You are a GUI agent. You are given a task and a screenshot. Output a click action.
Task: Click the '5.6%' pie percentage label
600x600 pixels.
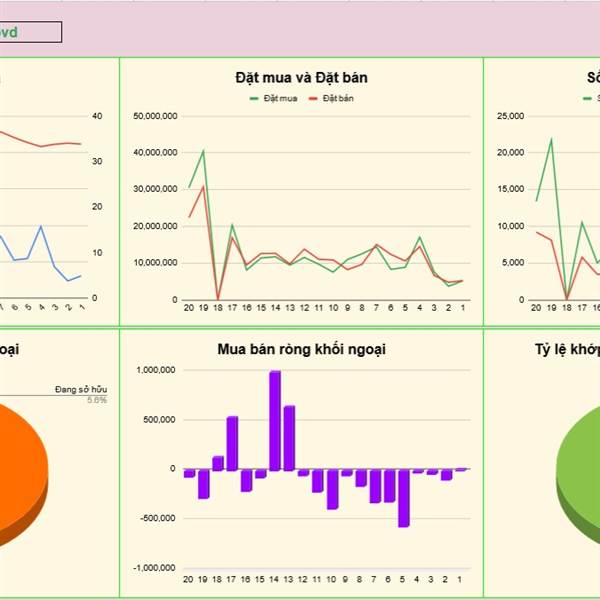click(x=97, y=400)
